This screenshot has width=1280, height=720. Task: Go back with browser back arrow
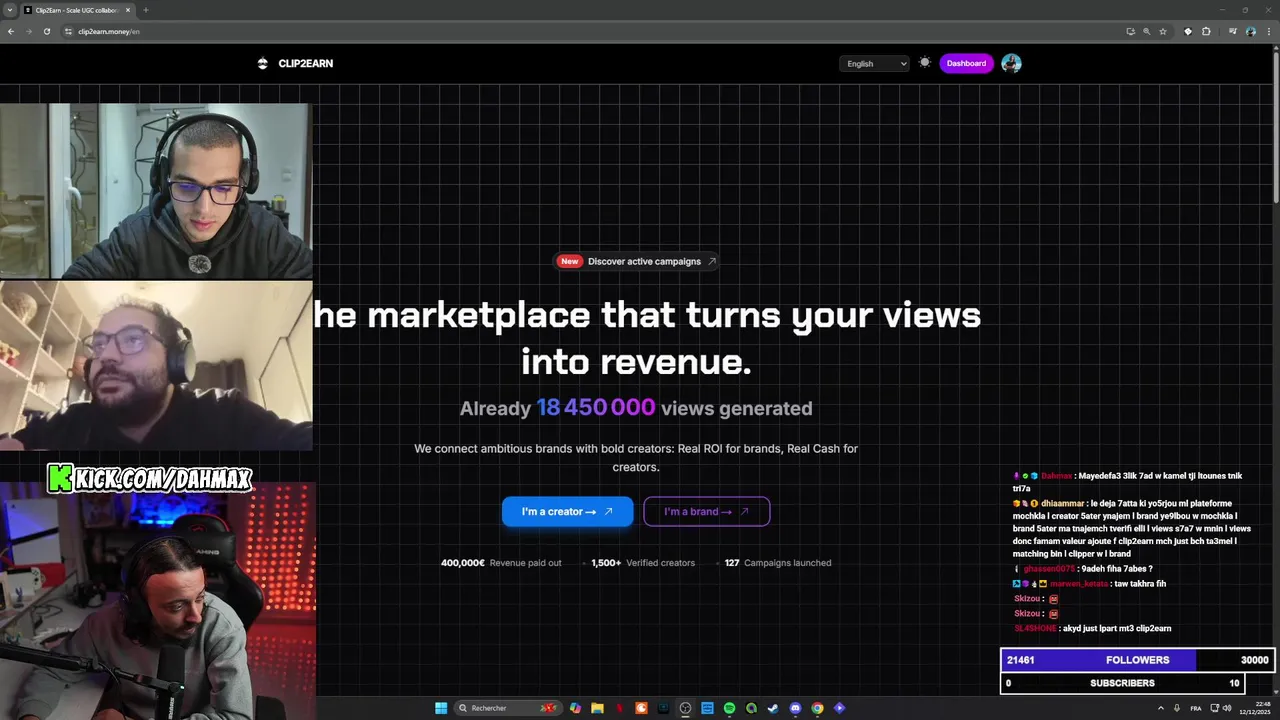tap(11, 31)
